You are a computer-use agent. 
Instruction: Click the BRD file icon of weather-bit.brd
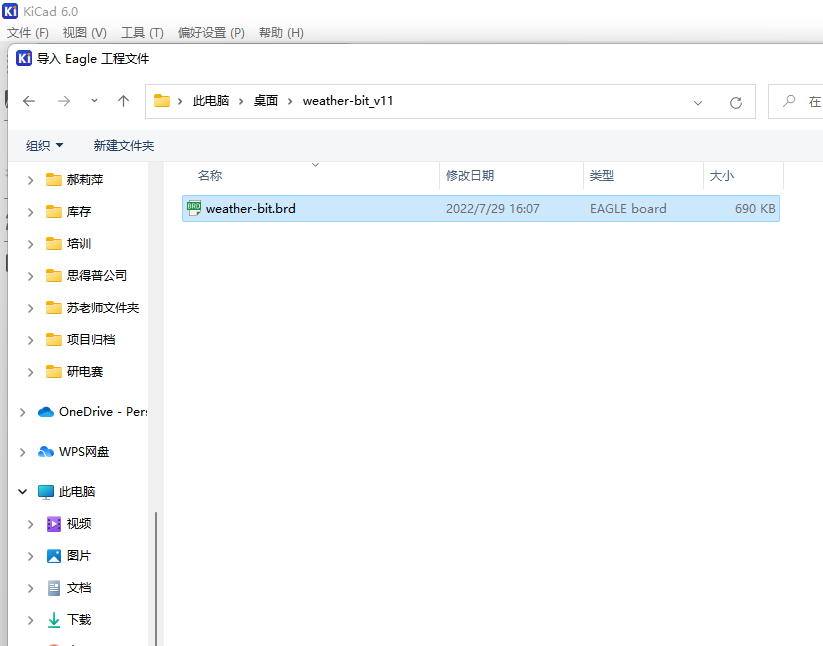[194, 208]
